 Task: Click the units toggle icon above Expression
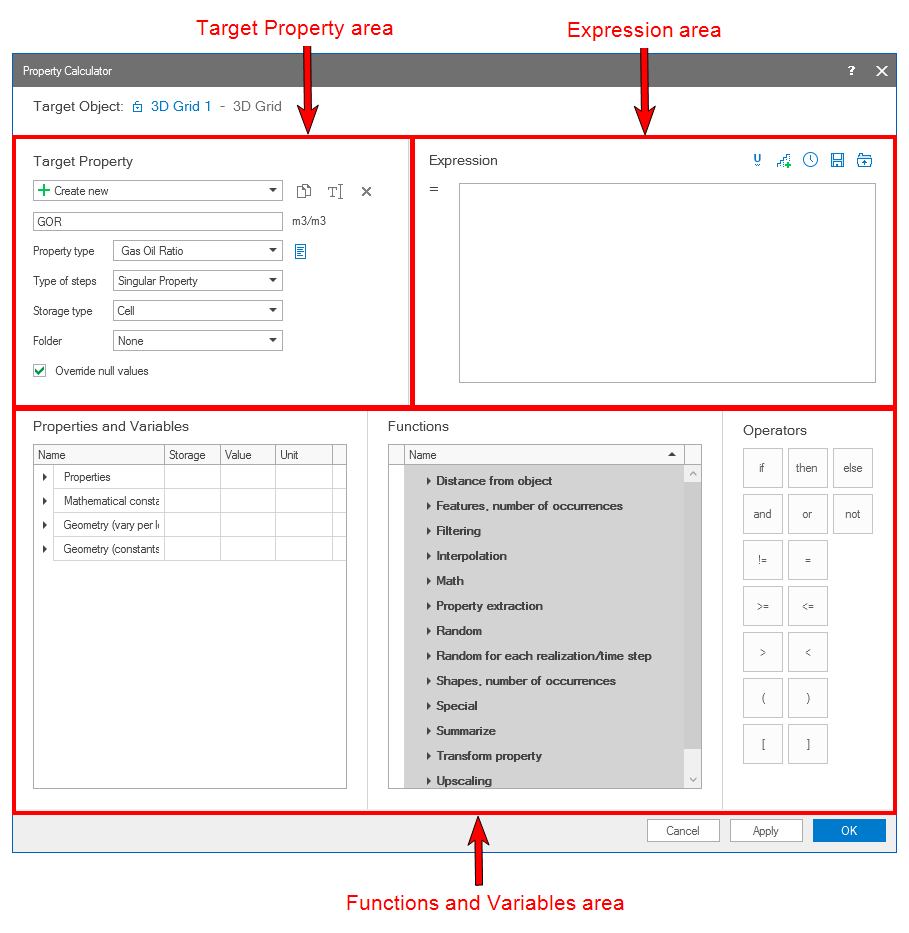(757, 160)
